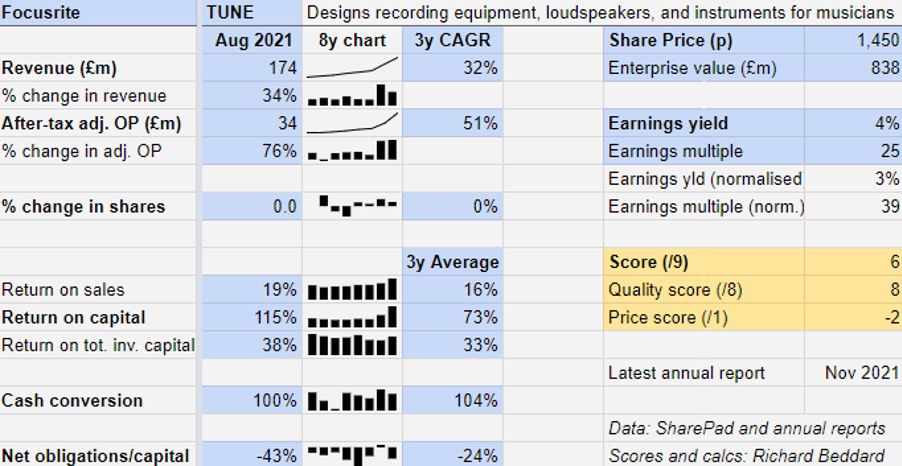
Task: Click the % change in revenue bar sparkline
Action: tap(352, 96)
